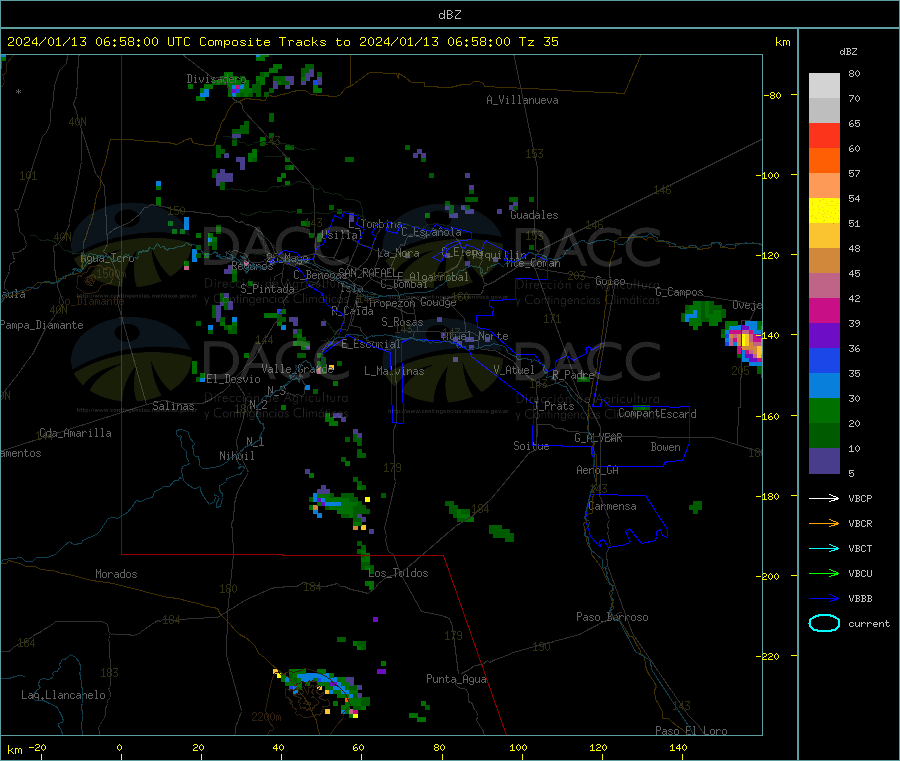Click the cyan 'current' ellipse symbol
This screenshot has width=900, height=761.
[x=824, y=623]
